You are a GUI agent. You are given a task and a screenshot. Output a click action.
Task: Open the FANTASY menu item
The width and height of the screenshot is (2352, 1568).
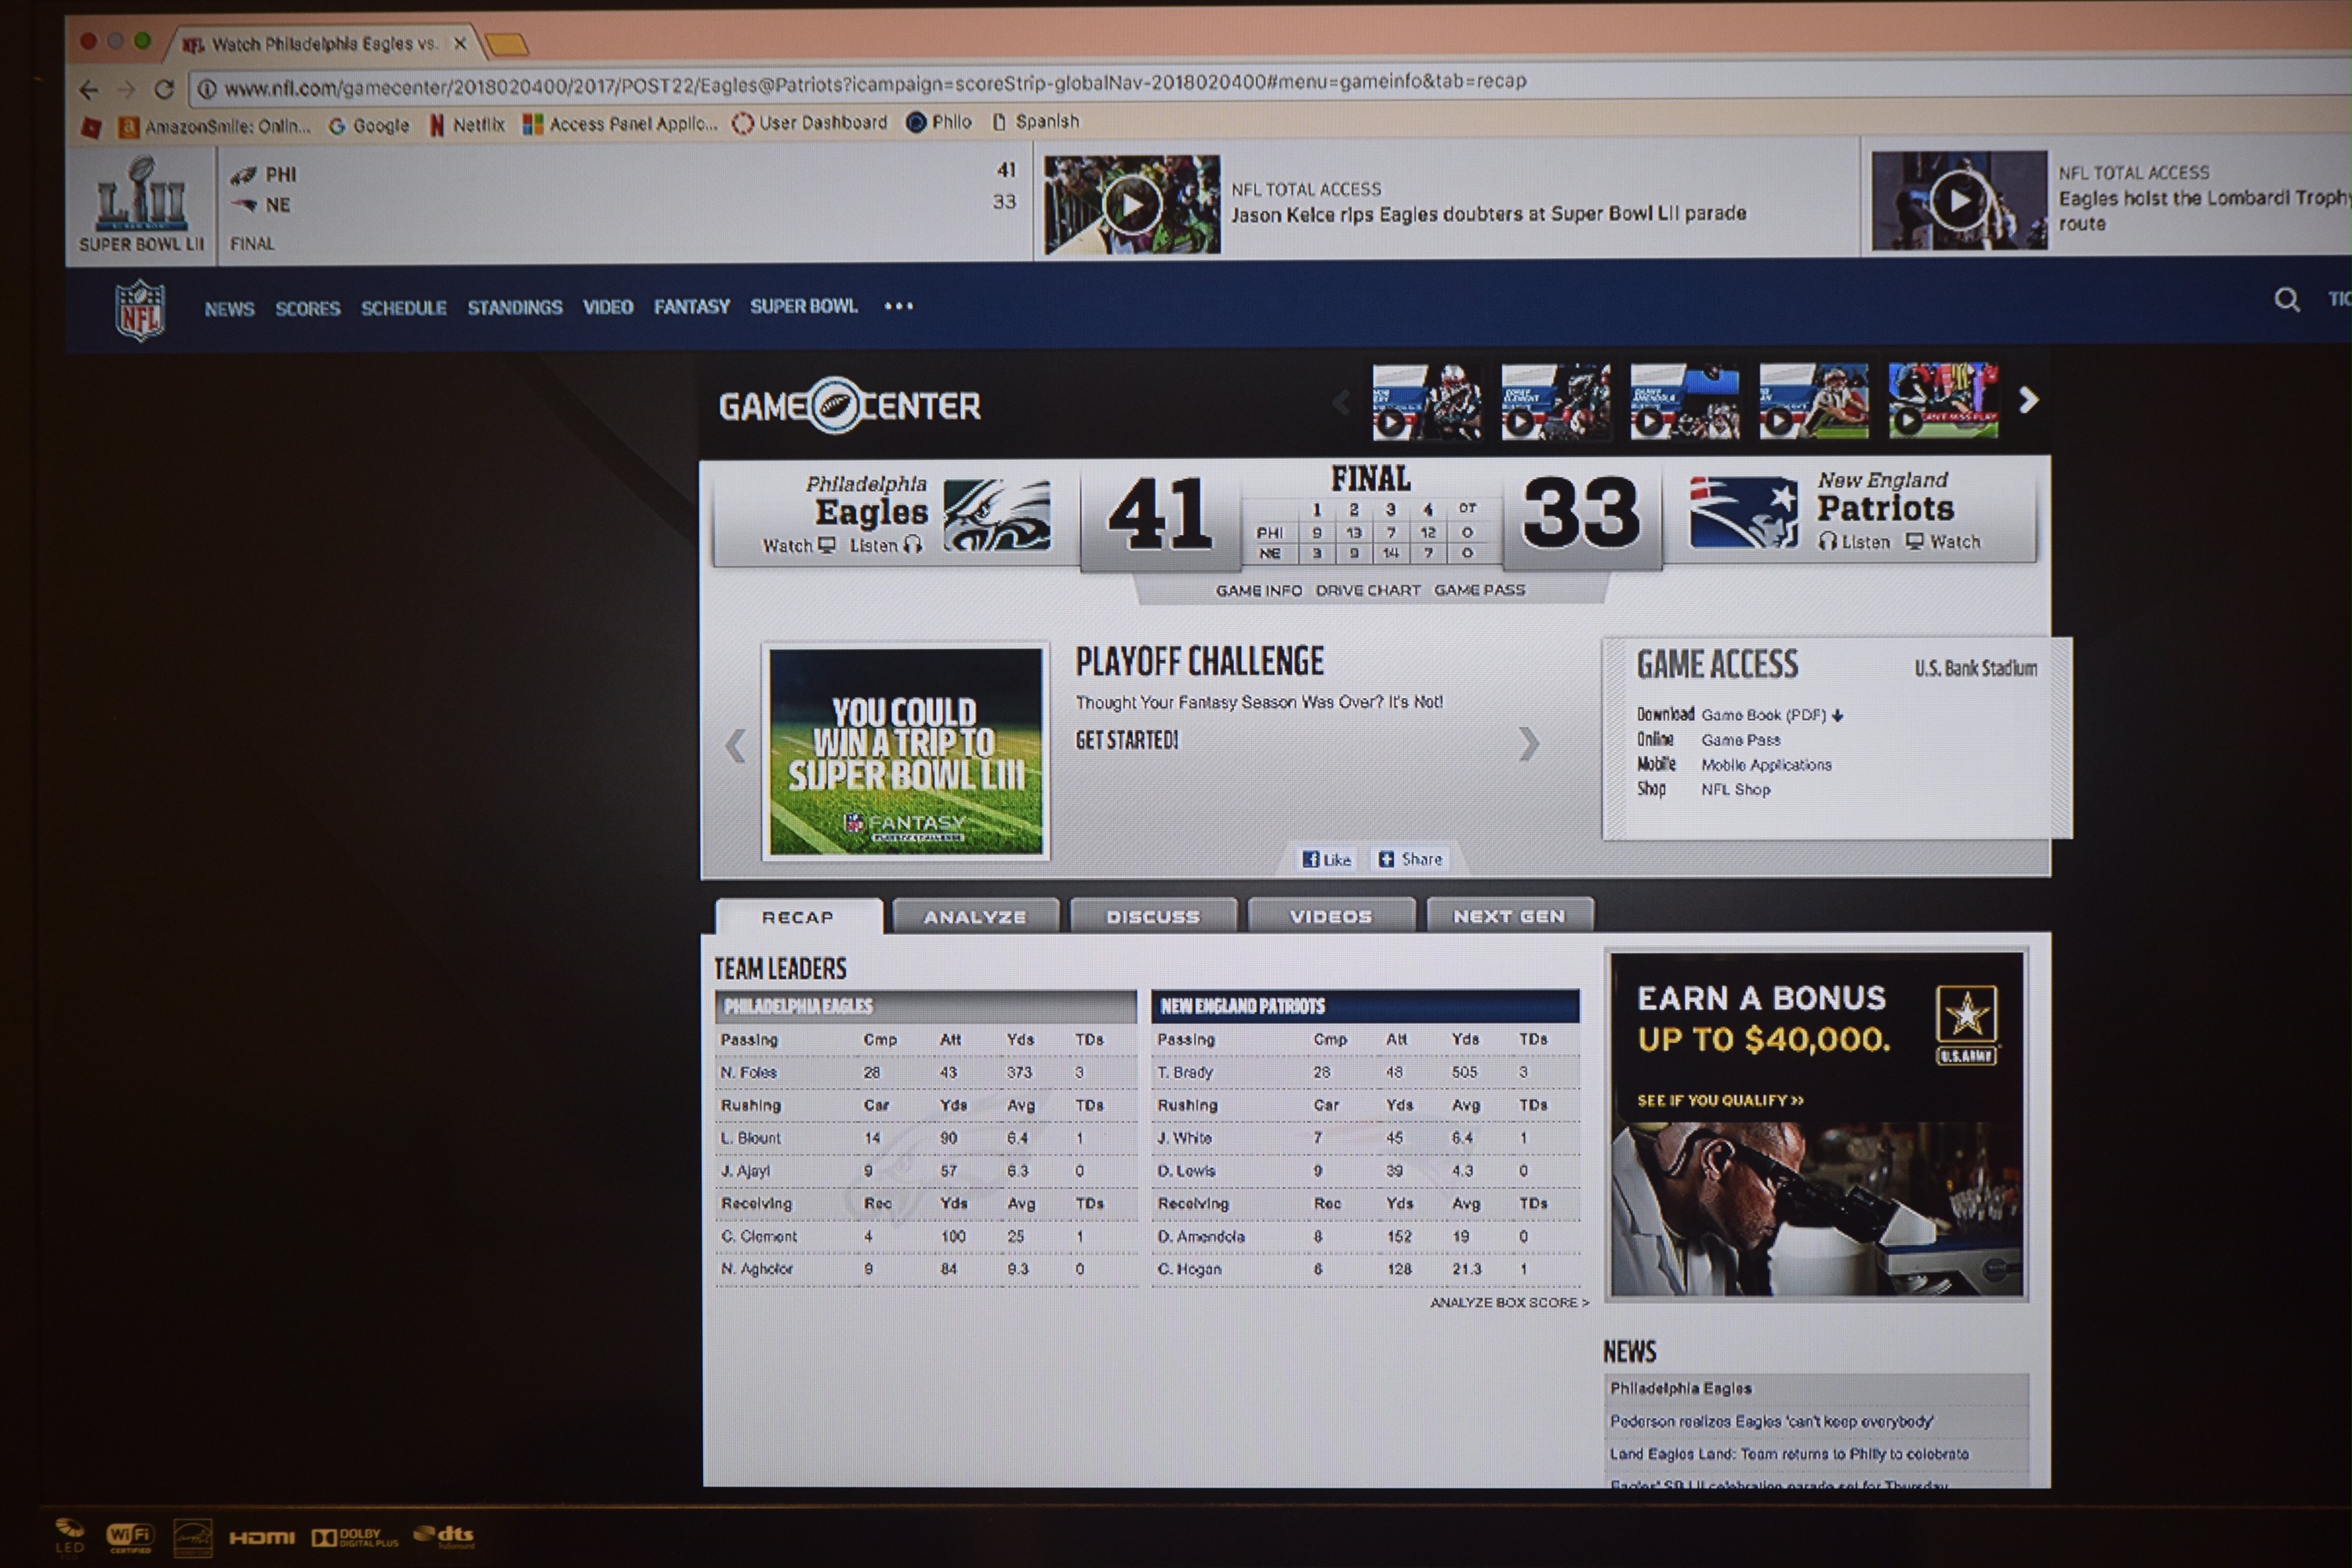(692, 306)
